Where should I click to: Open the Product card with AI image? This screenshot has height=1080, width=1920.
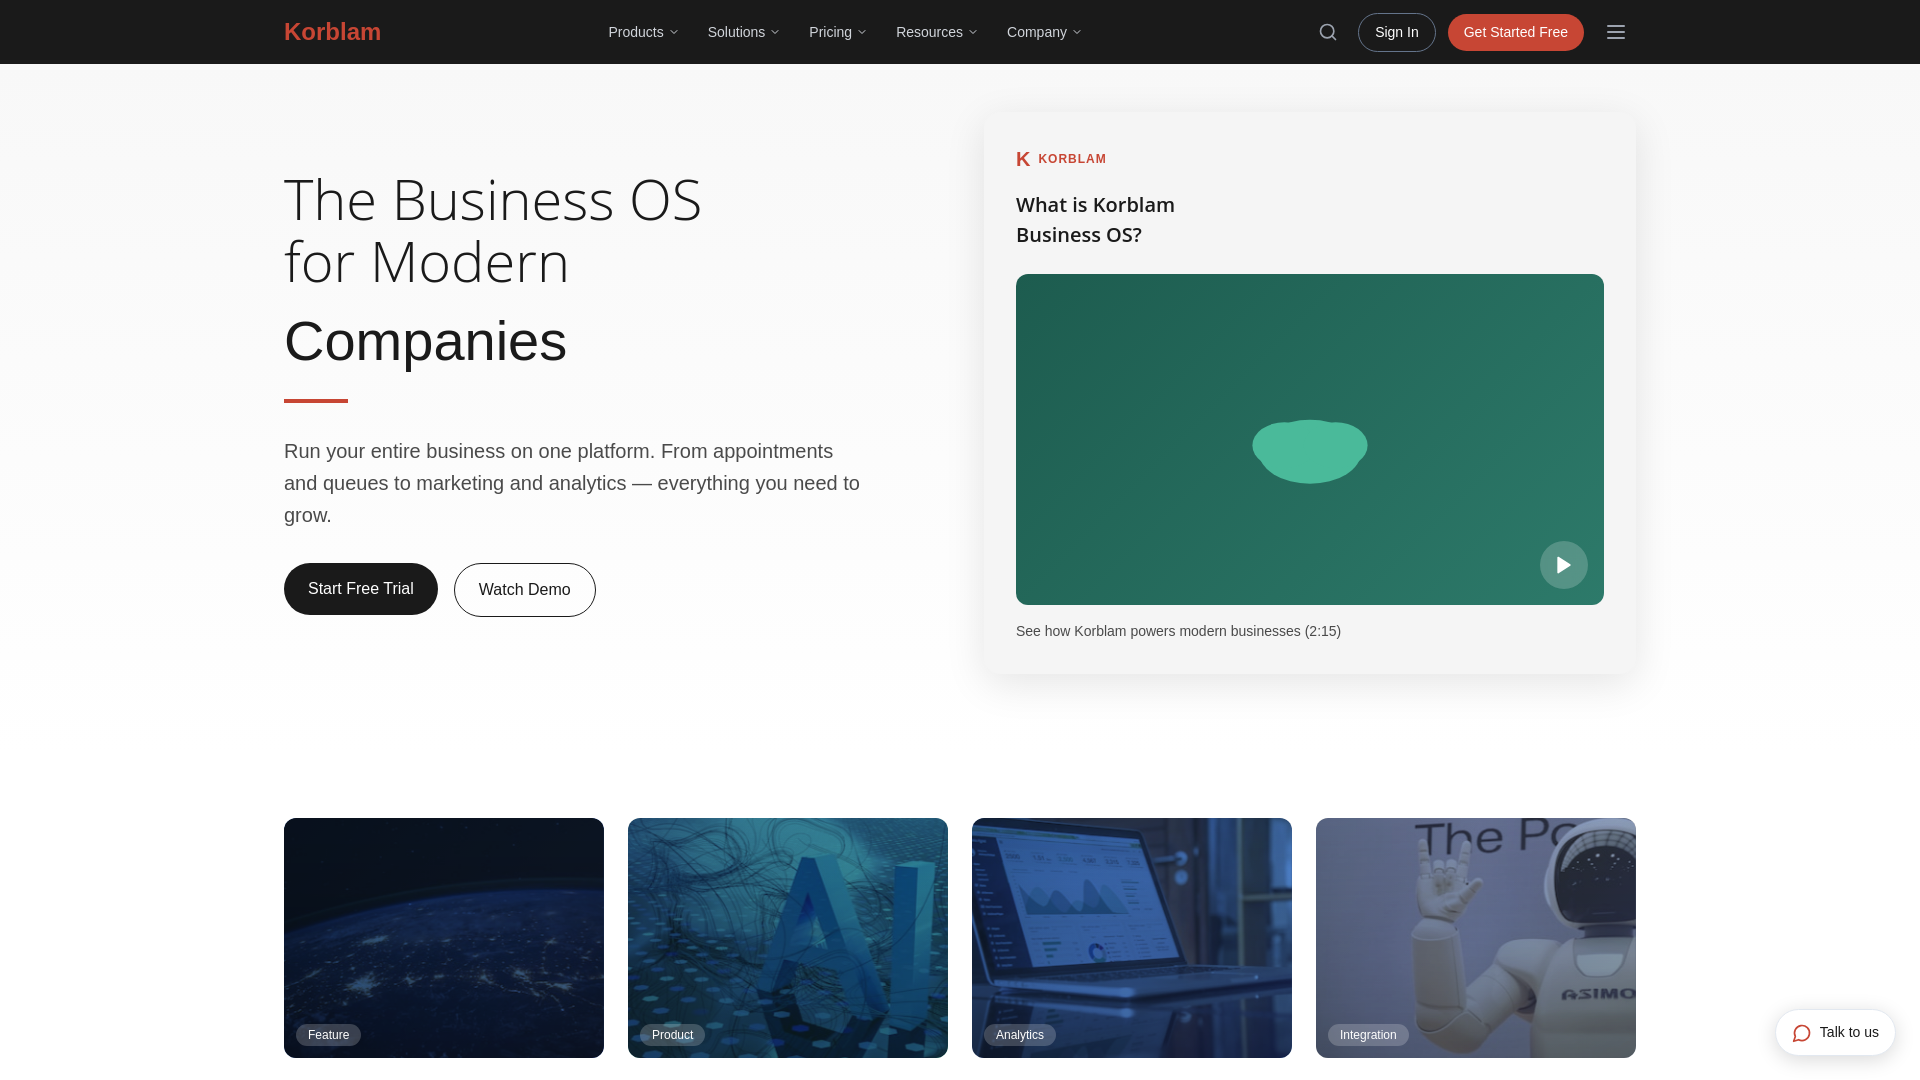click(788, 938)
